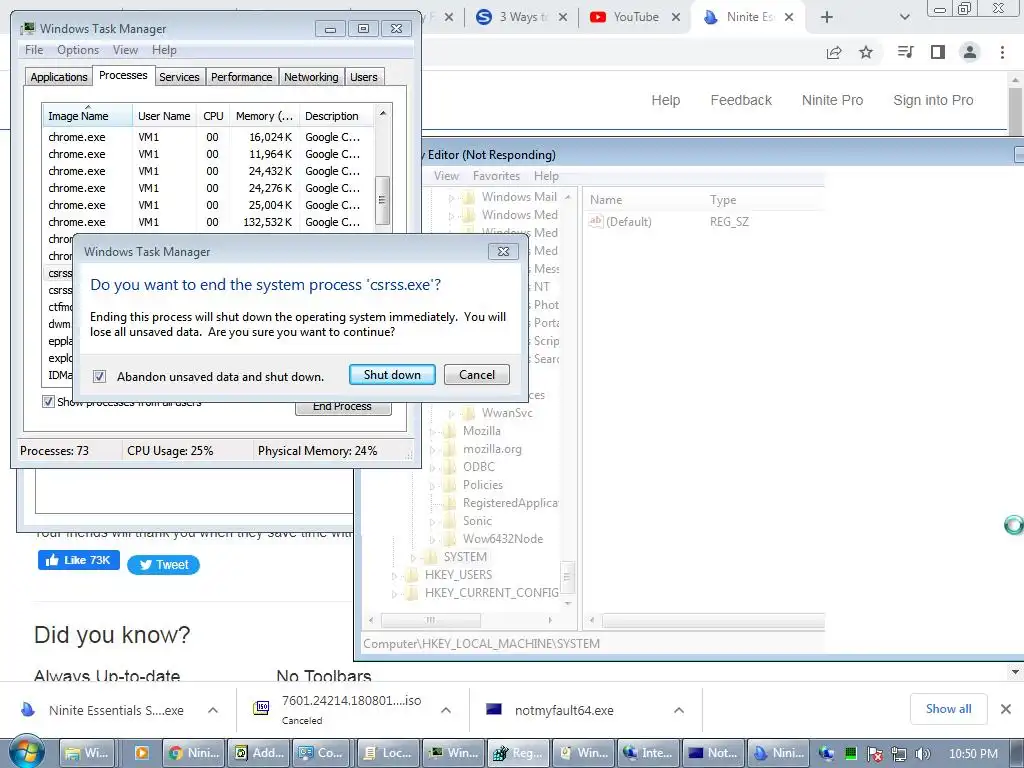1024x768 pixels.
Task: Click End Process button in Task Manager
Action: tap(343, 407)
